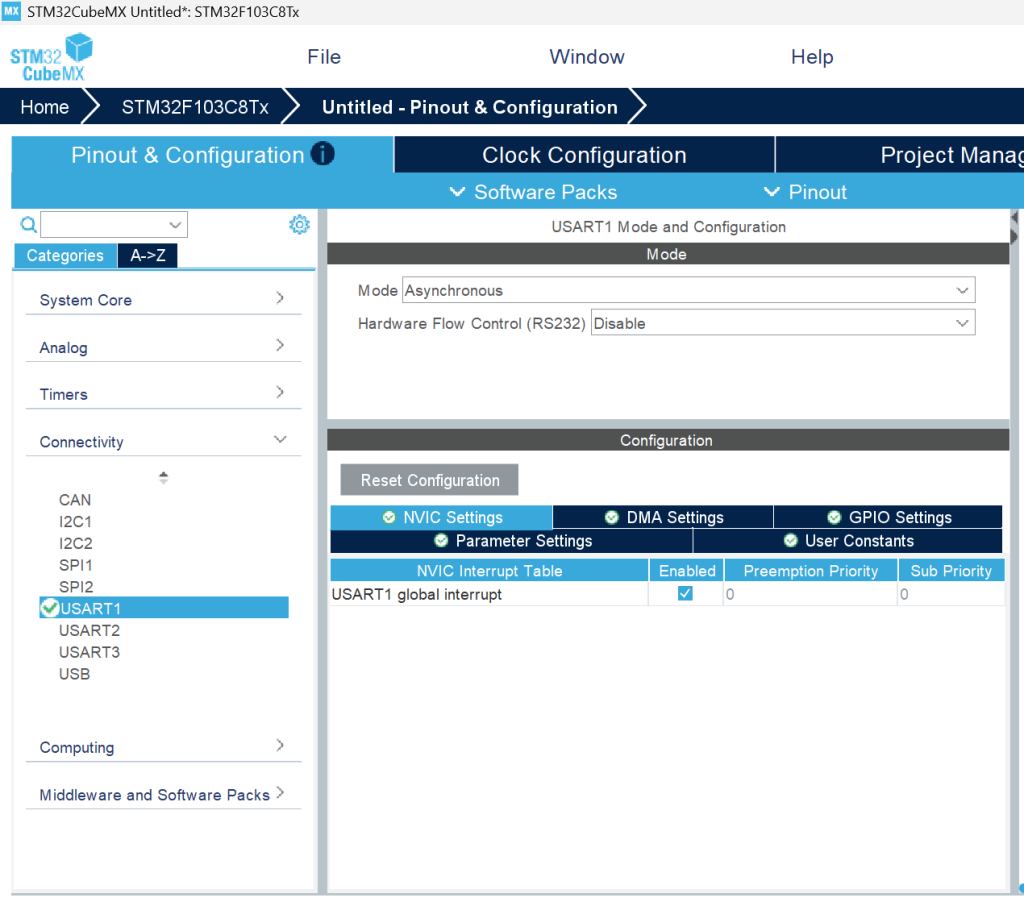
Task: Click the settings gear icon in the sidebar
Action: point(299,225)
